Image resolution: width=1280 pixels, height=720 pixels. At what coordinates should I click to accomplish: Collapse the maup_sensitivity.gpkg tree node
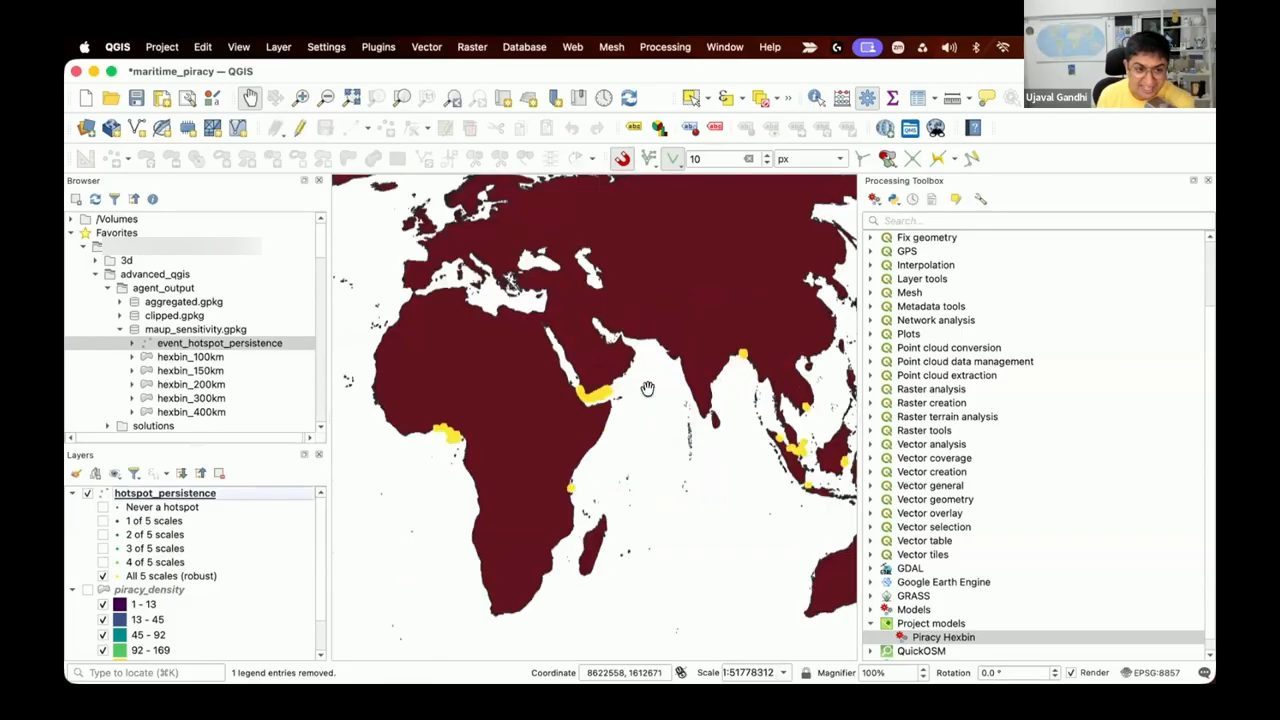(120, 329)
